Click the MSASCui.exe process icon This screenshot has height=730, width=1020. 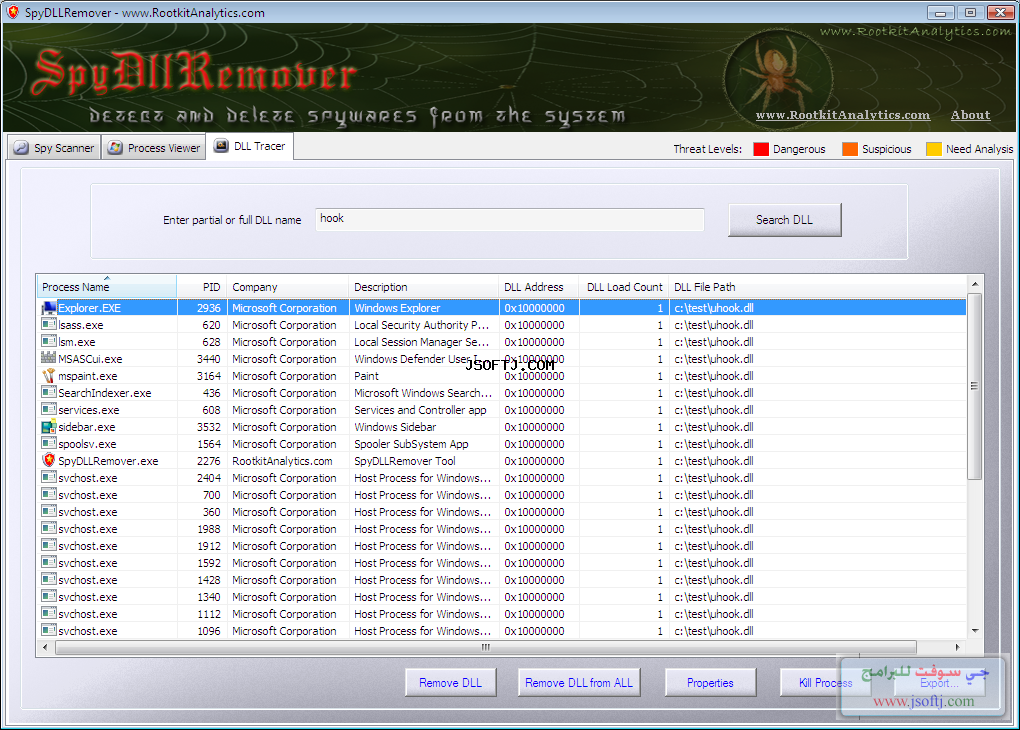pyautogui.click(x=49, y=358)
